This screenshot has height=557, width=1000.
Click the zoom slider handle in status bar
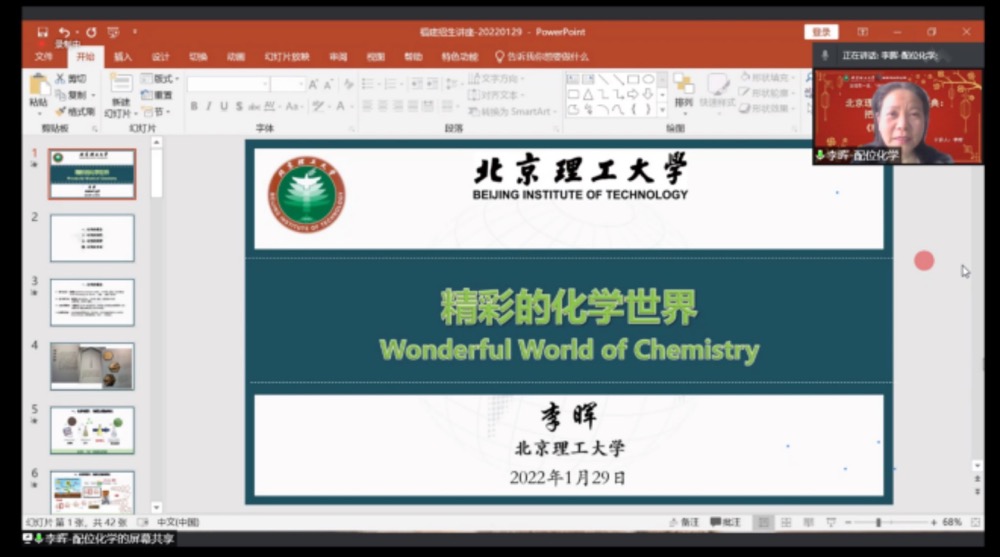[x=878, y=522]
